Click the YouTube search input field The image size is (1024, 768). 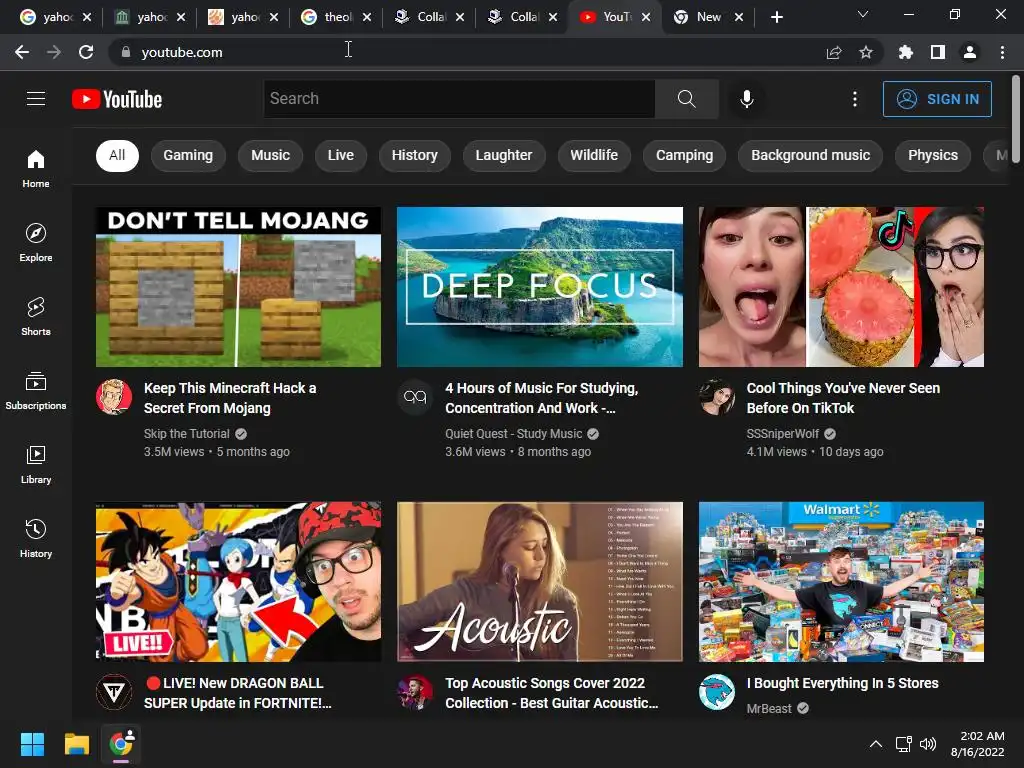coord(459,99)
